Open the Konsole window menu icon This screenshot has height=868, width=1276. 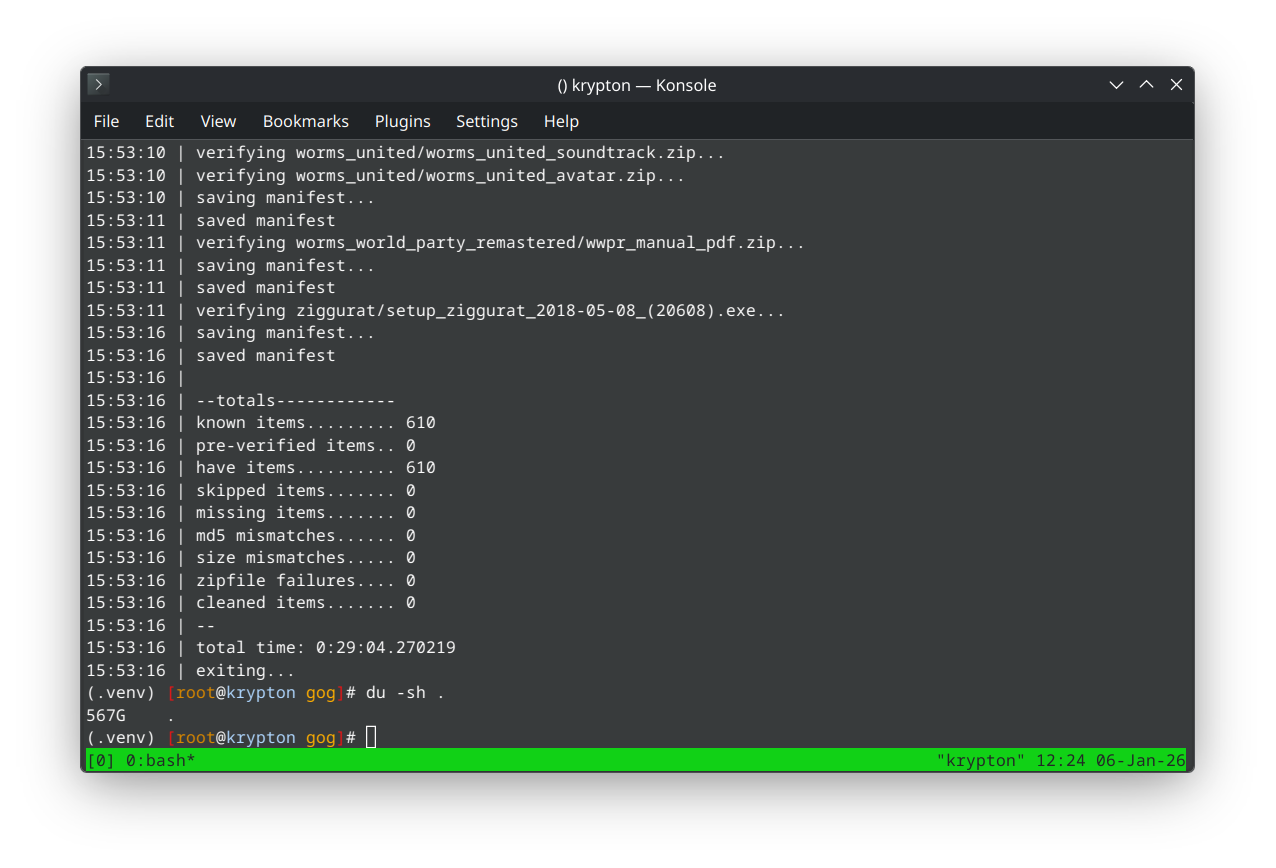coord(98,85)
